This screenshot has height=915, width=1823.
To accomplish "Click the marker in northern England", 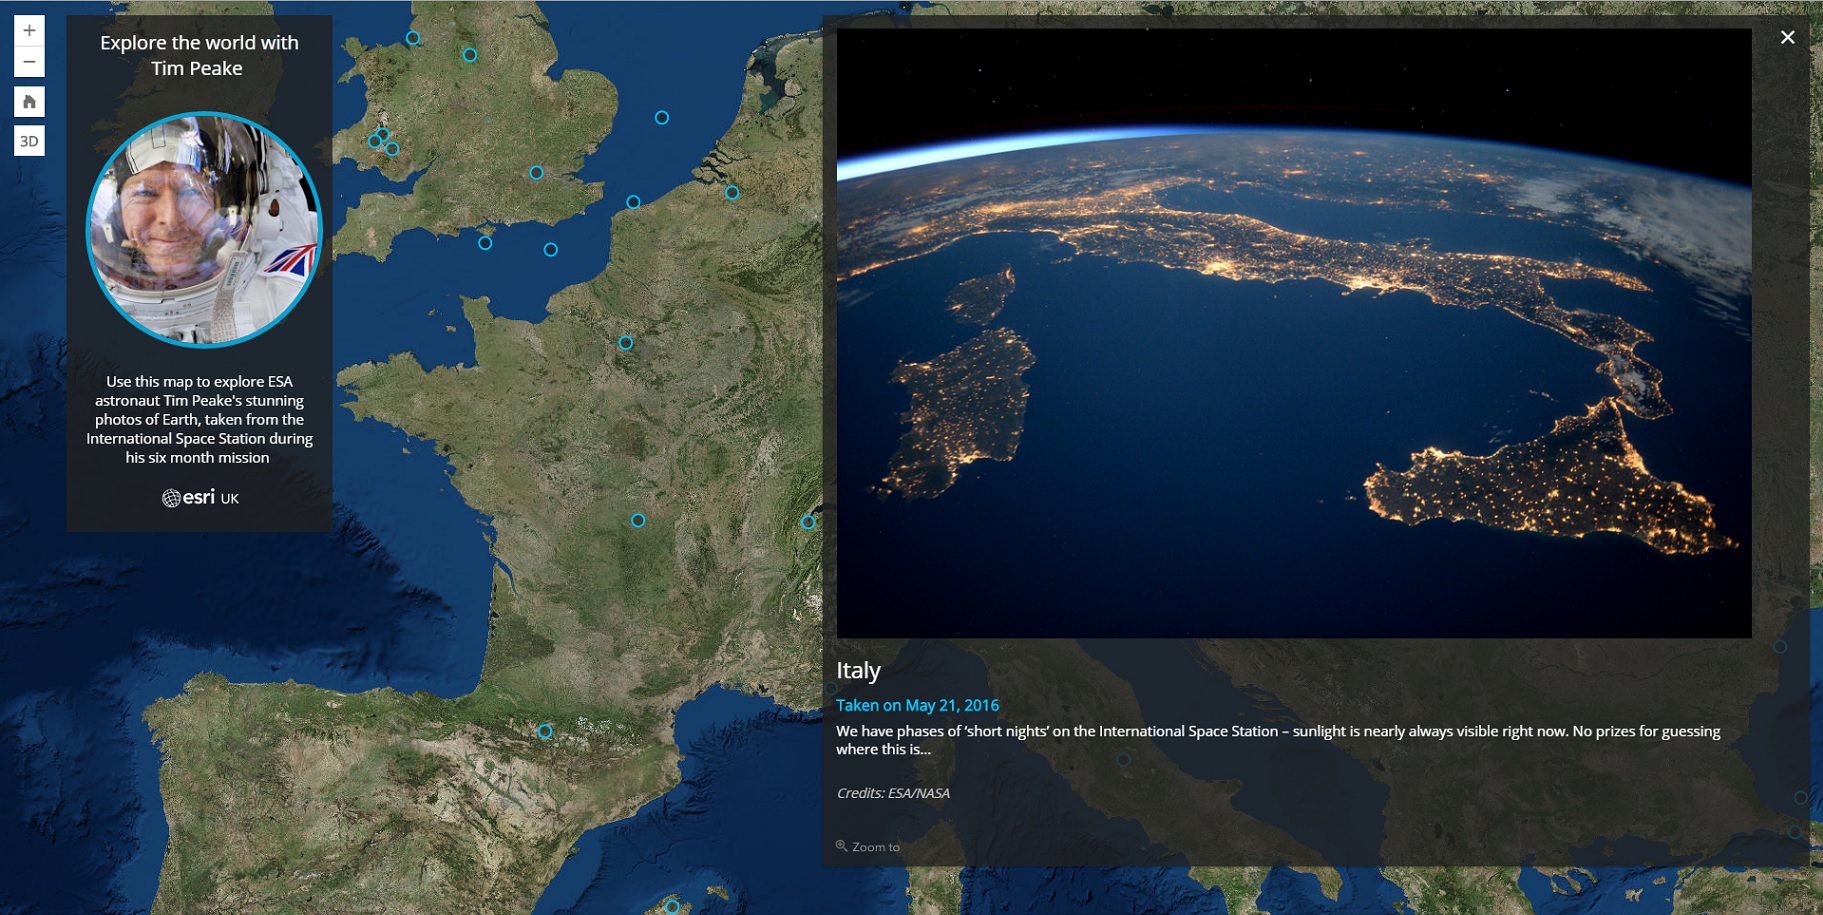I will tap(470, 55).
